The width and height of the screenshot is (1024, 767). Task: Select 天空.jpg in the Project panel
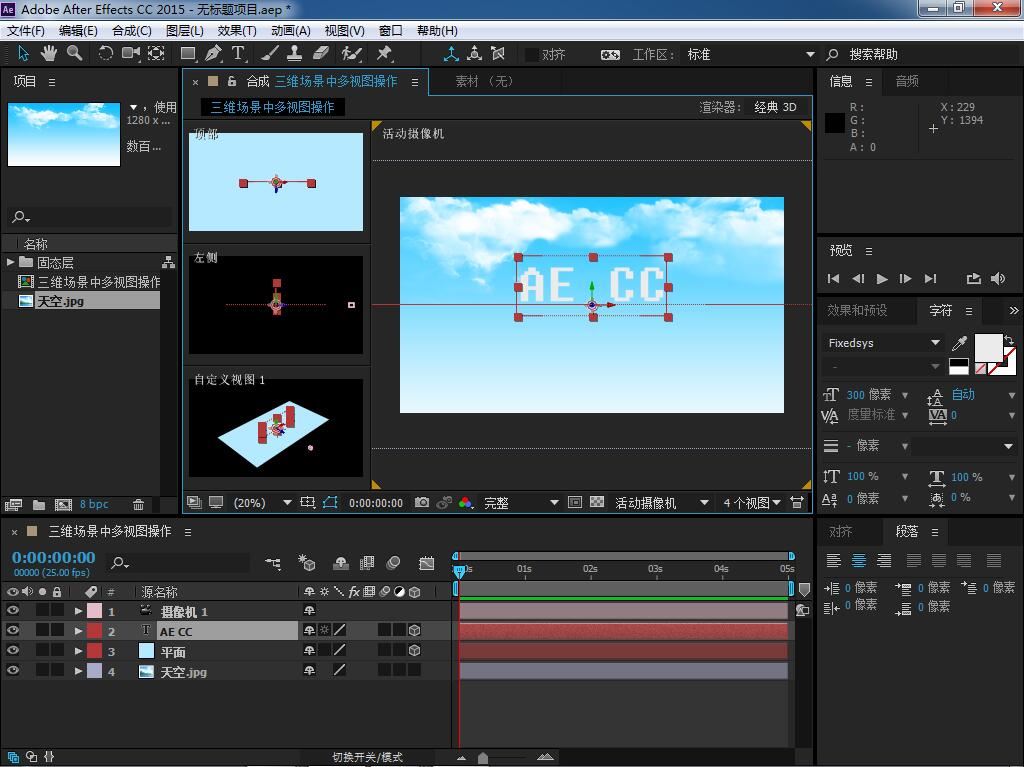(60, 301)
